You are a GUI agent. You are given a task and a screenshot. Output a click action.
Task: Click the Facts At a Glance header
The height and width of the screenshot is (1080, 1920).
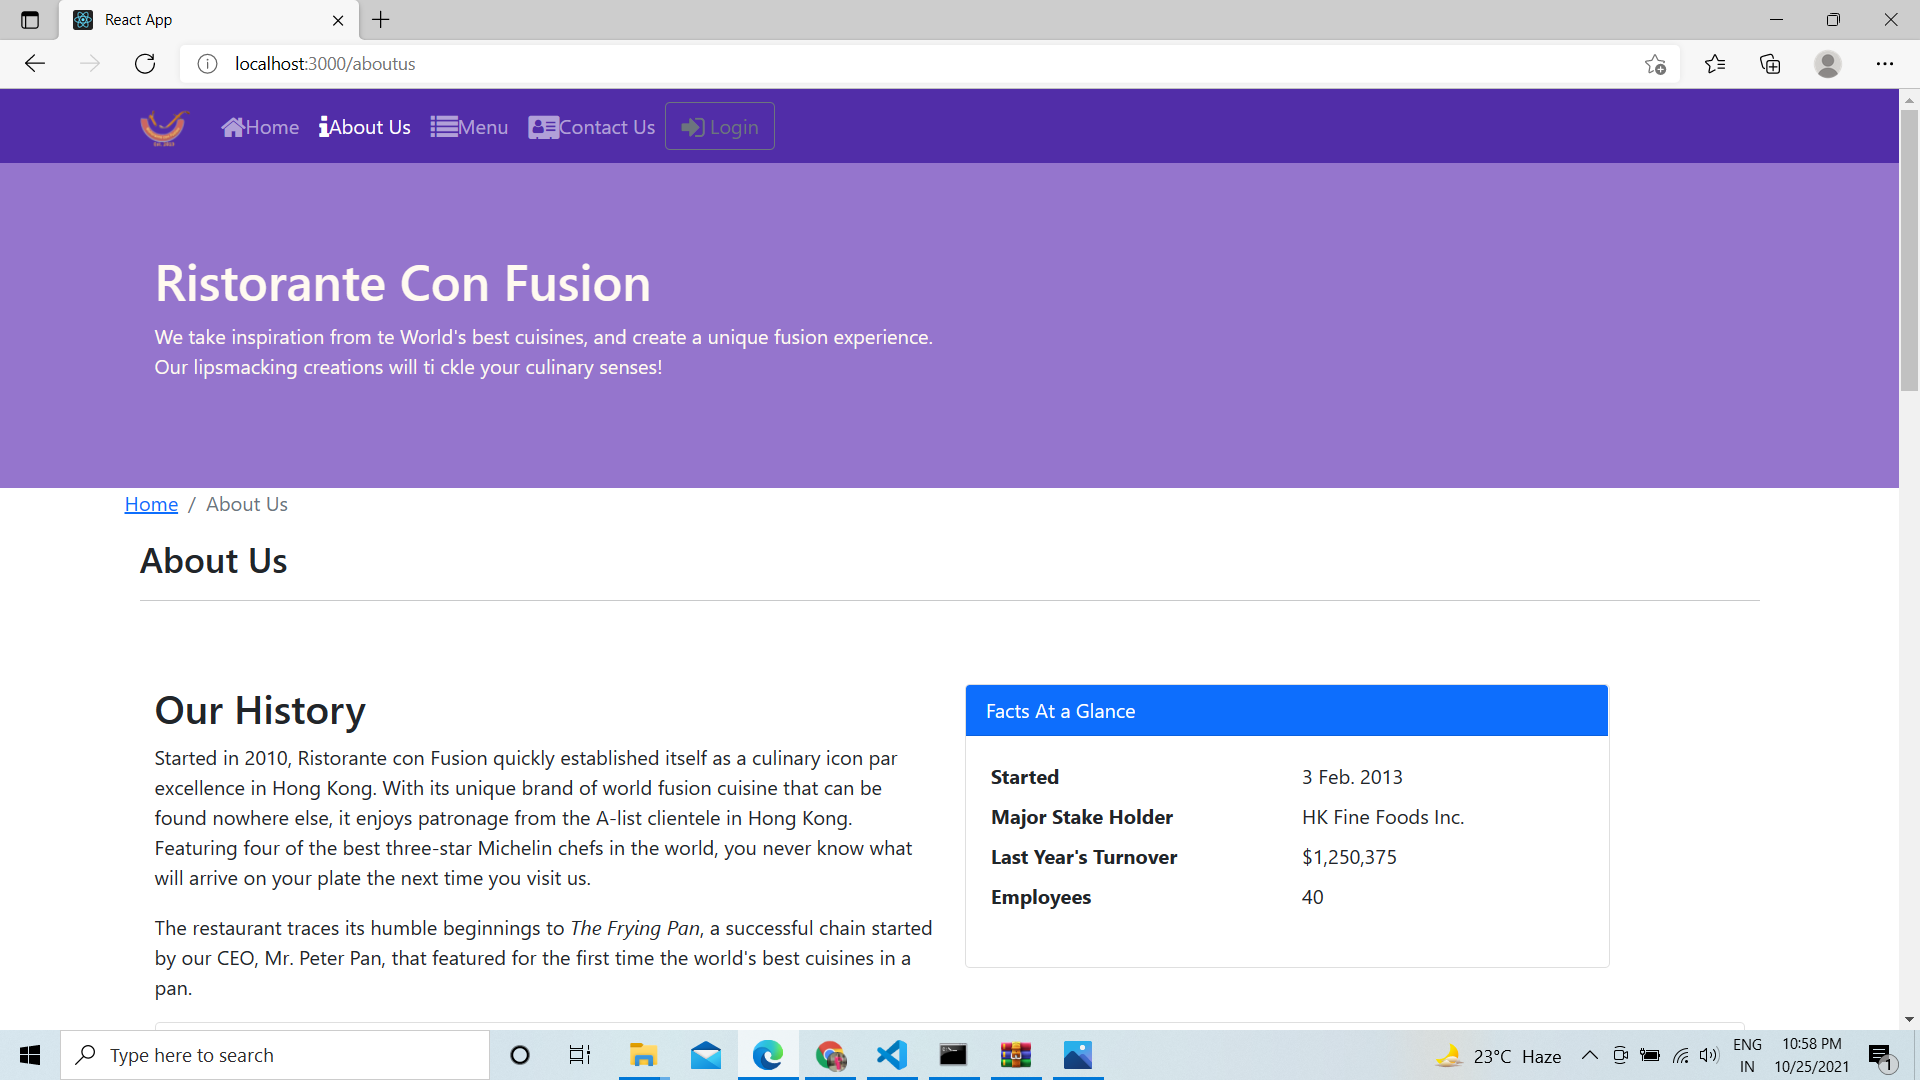(1287, 711)
